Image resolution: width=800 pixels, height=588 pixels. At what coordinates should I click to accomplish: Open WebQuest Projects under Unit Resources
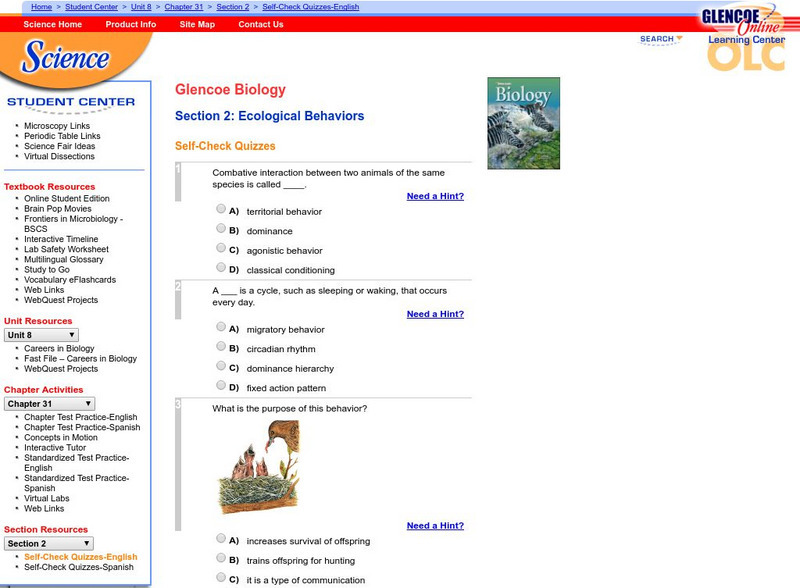61,369
